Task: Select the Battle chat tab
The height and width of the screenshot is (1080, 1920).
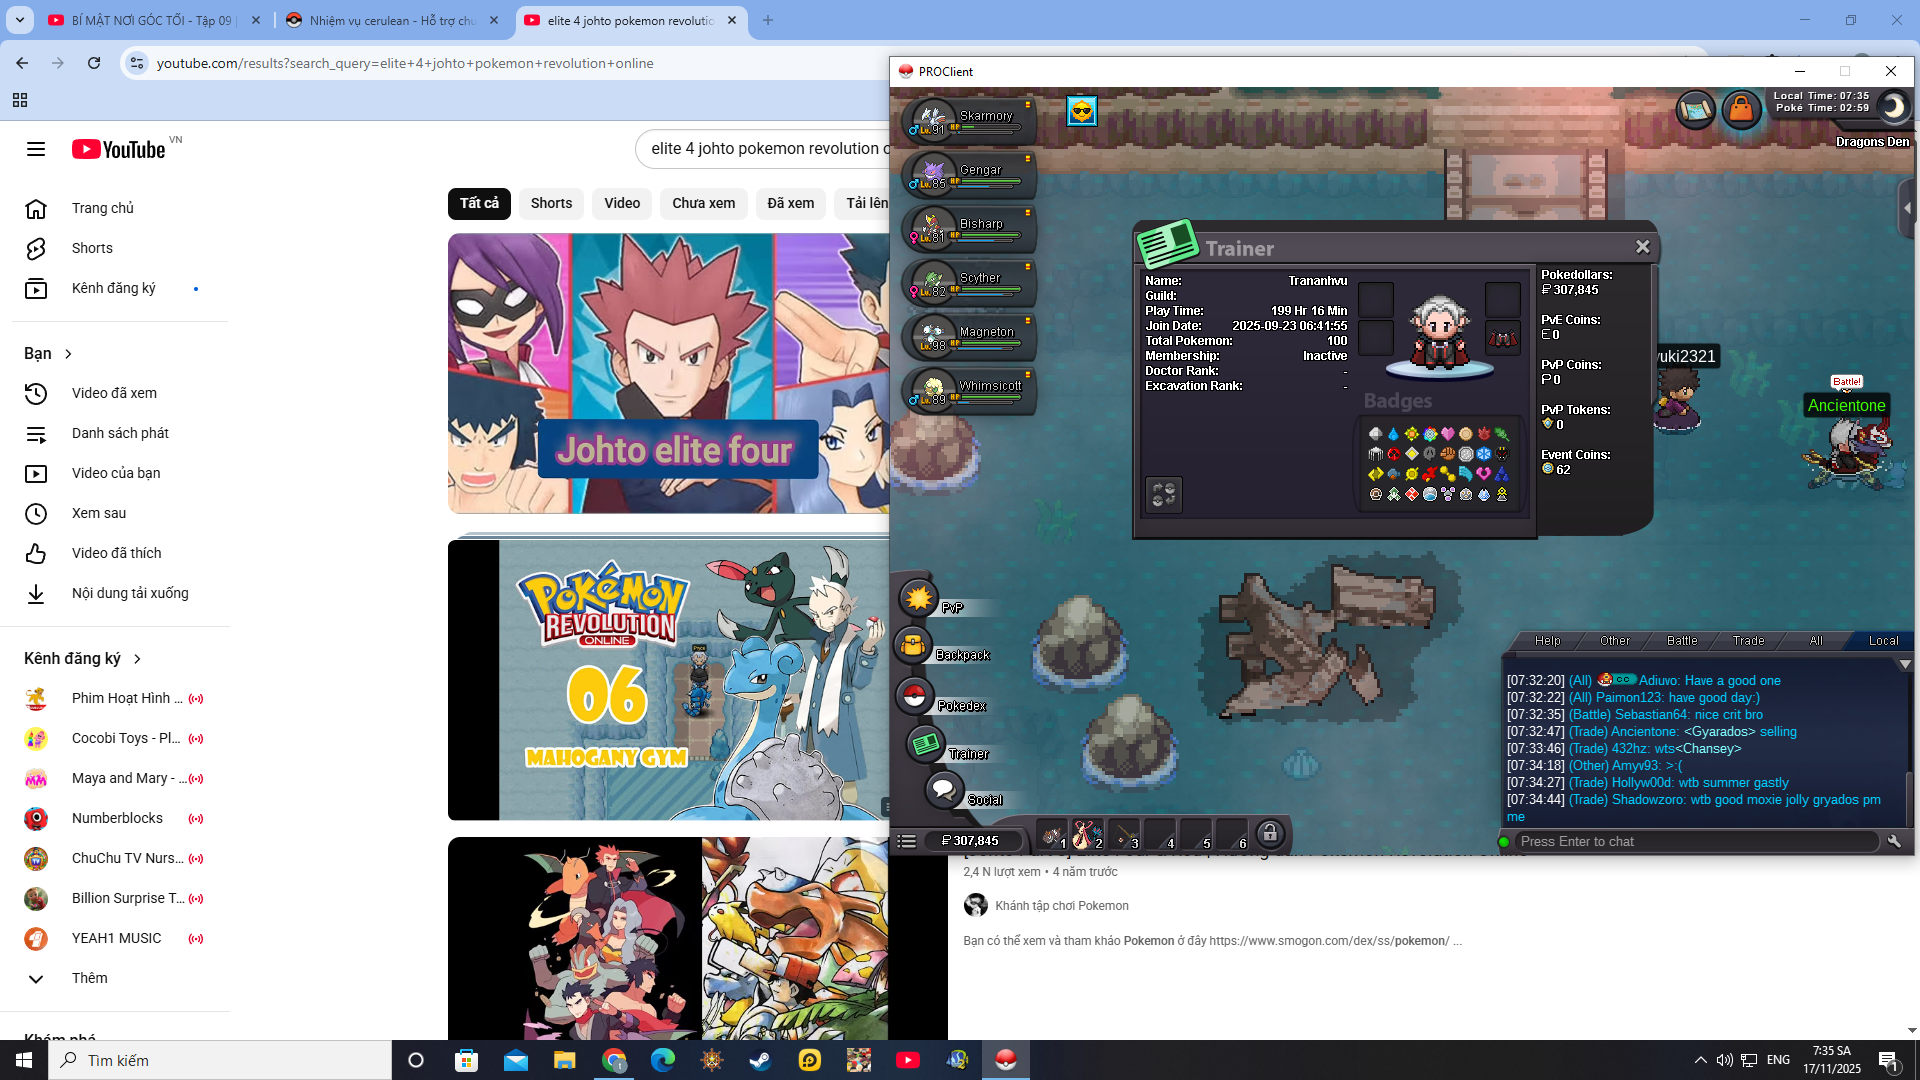Action: click(x=1682, y=641)
